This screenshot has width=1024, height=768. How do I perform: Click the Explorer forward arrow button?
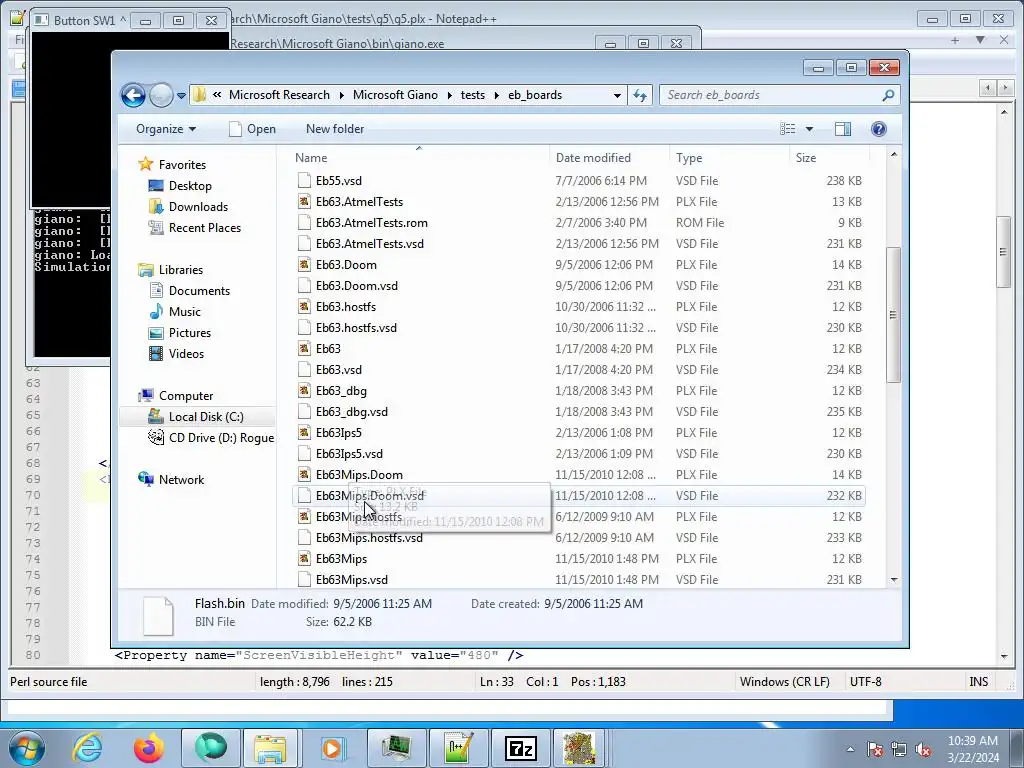(161, 95)
